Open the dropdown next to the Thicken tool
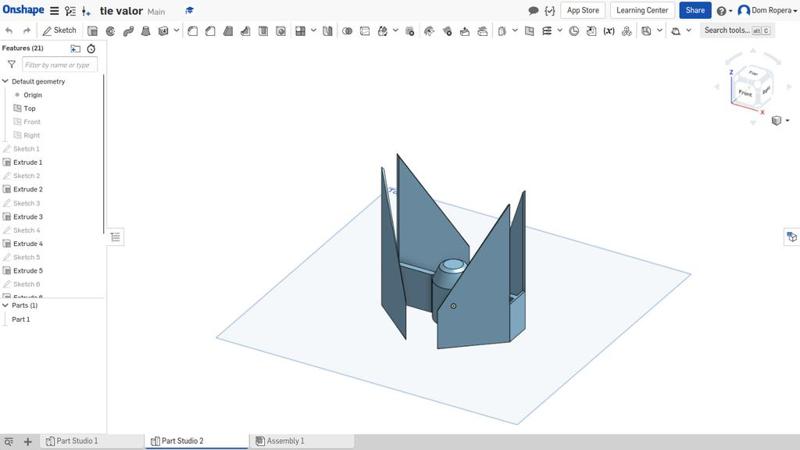 point(177,31)
